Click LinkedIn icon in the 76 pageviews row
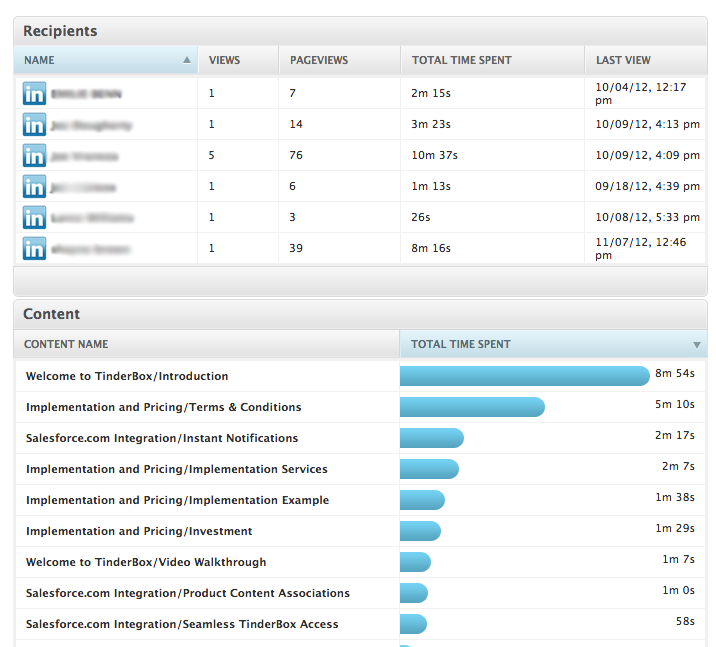 34,156
